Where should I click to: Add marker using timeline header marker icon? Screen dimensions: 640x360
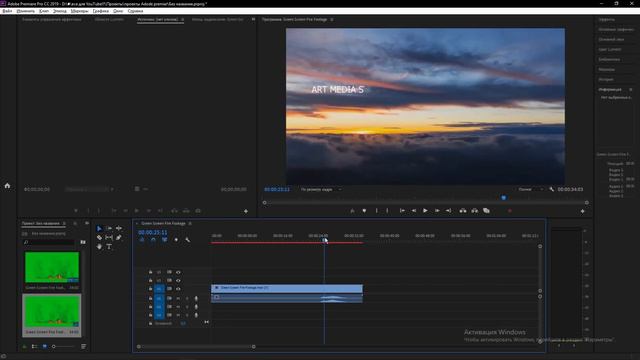[x=176, y=240]
